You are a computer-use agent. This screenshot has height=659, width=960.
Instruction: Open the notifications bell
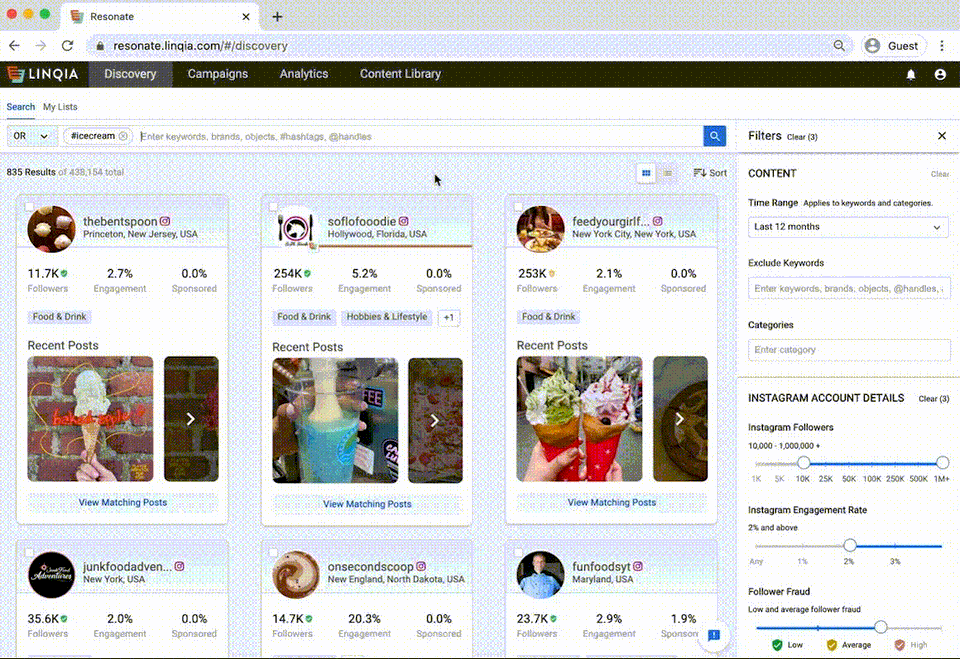coord(911,74)
